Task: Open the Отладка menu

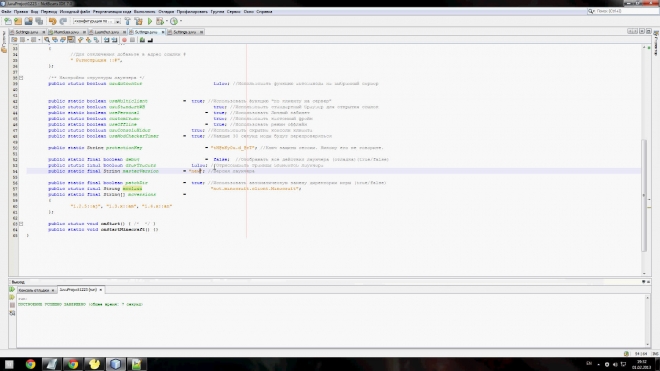Action: click(166, 12)
